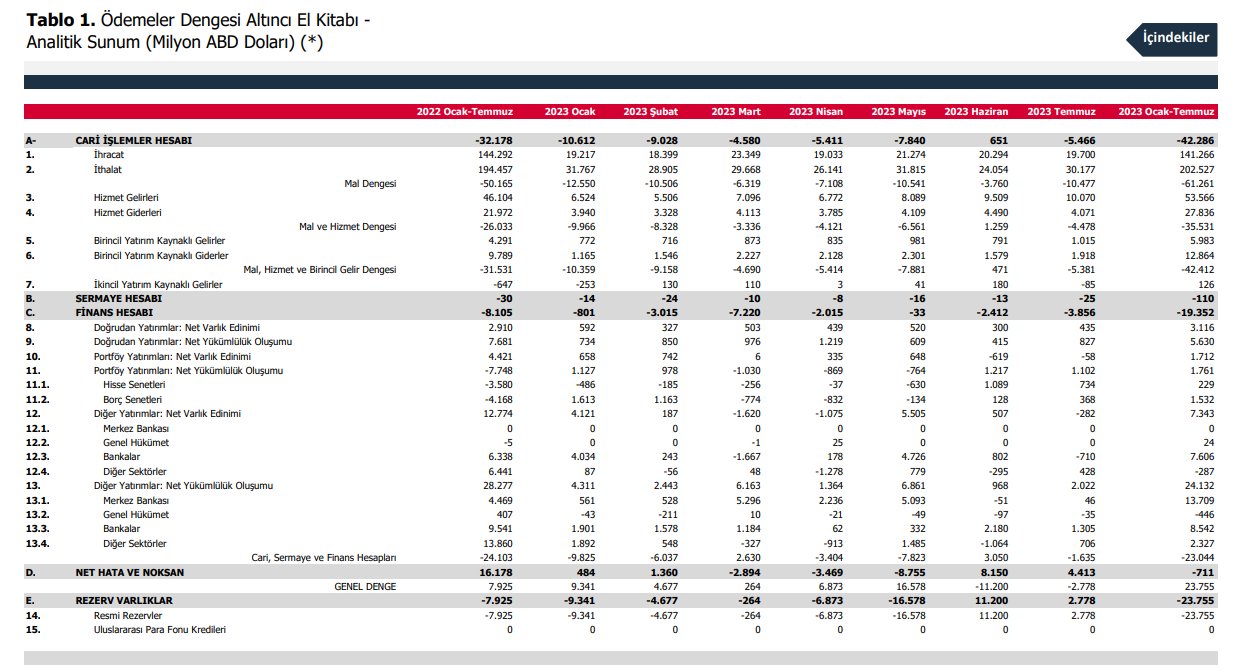1245x672 pixels.
Task: Select the value '651' under 2023 Haziran
Action: point(1001,141)
